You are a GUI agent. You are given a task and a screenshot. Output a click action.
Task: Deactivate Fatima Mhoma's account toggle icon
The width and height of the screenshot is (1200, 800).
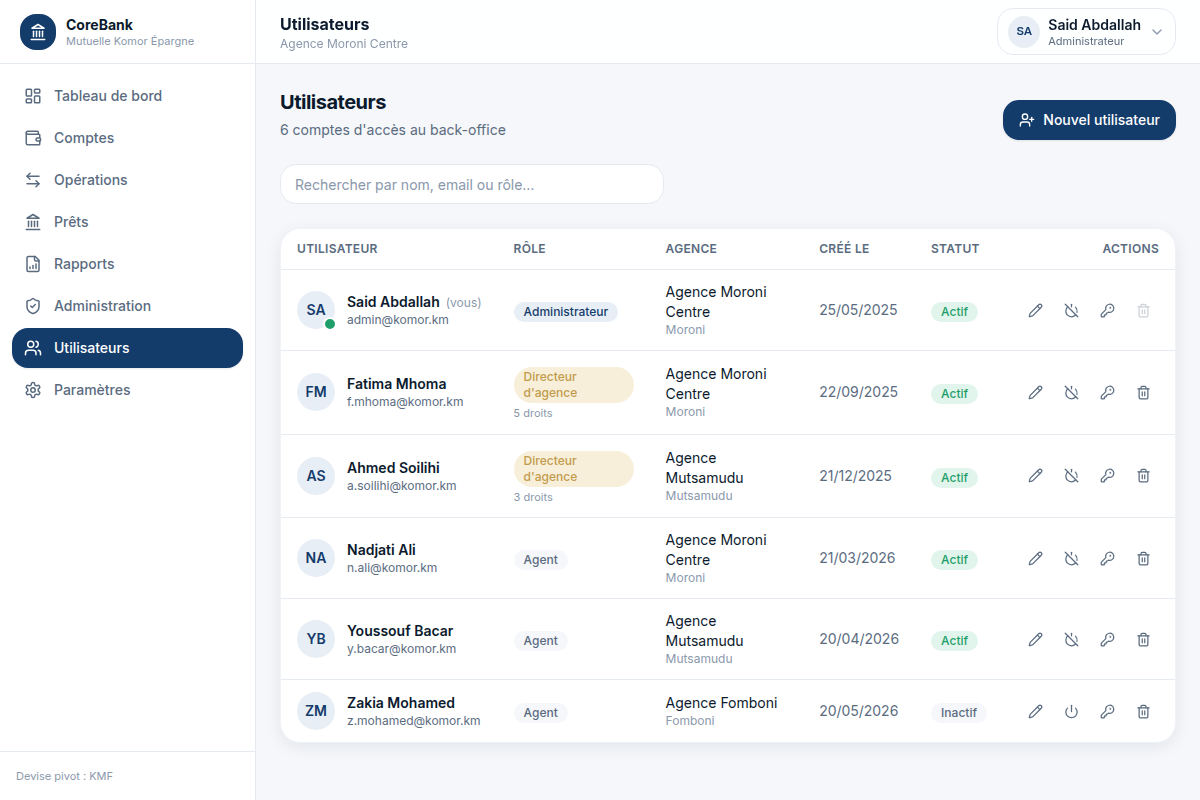(1071, 393)
